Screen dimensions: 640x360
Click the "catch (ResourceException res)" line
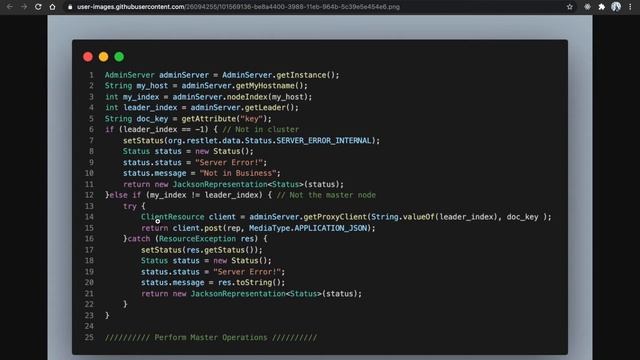click(x=196, y=239)
